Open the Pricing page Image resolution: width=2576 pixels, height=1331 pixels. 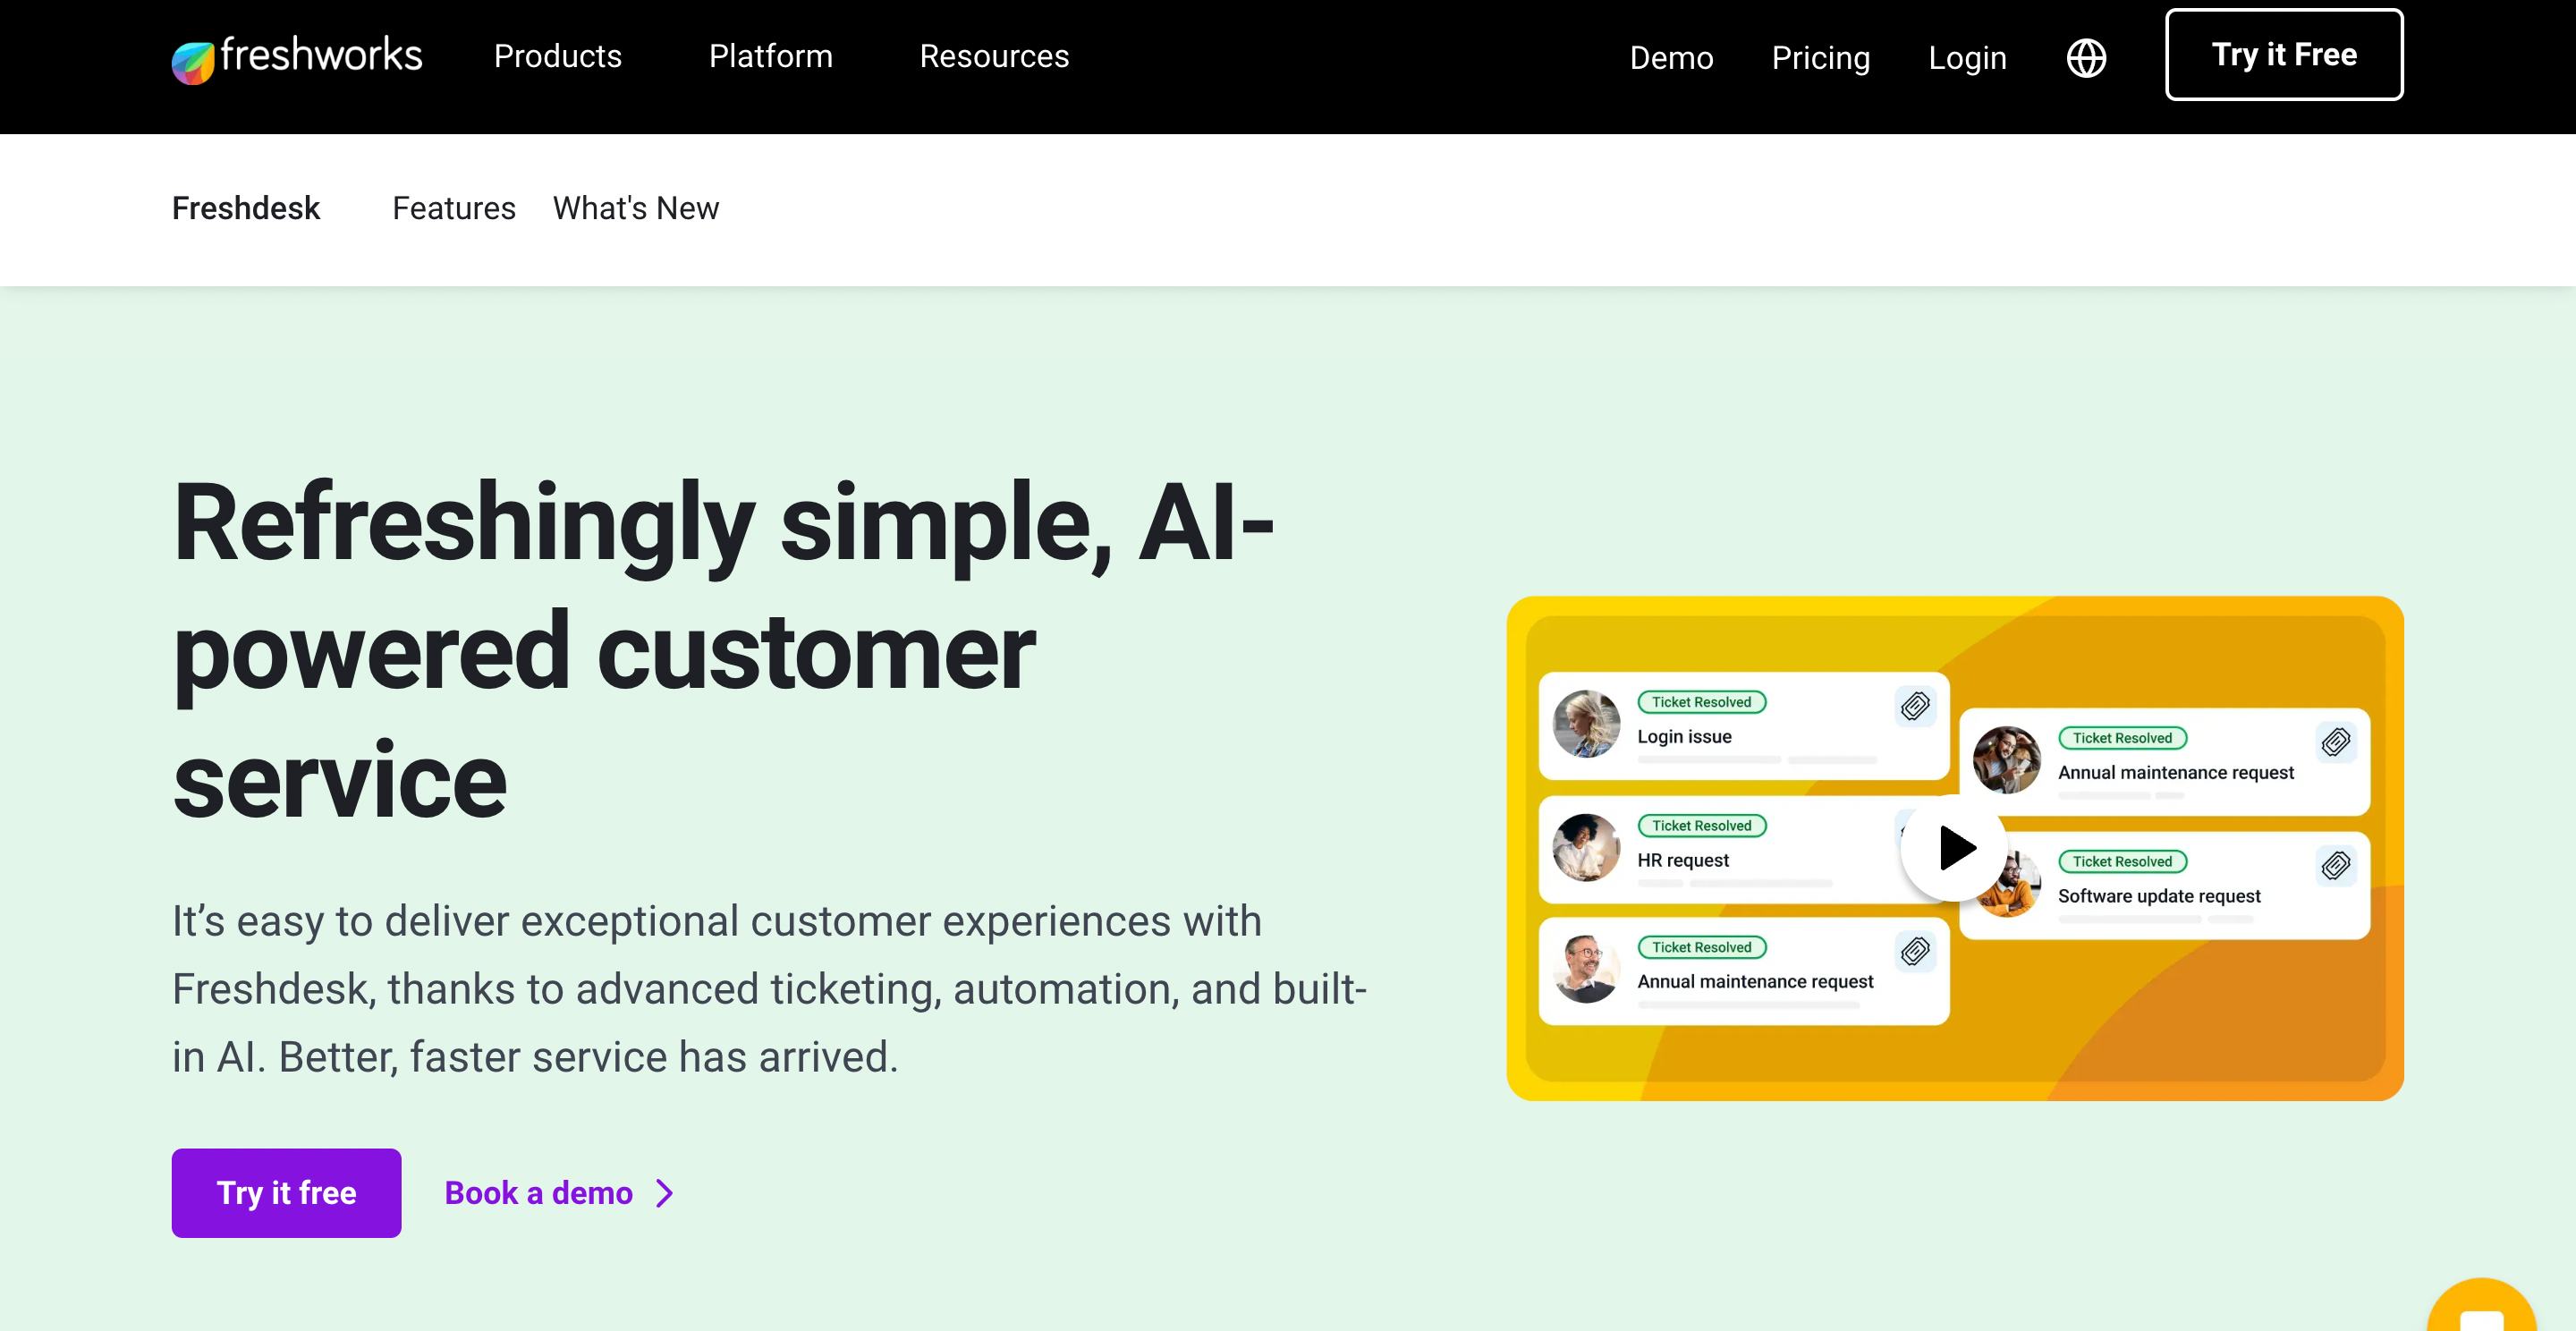coord(1821,58)
